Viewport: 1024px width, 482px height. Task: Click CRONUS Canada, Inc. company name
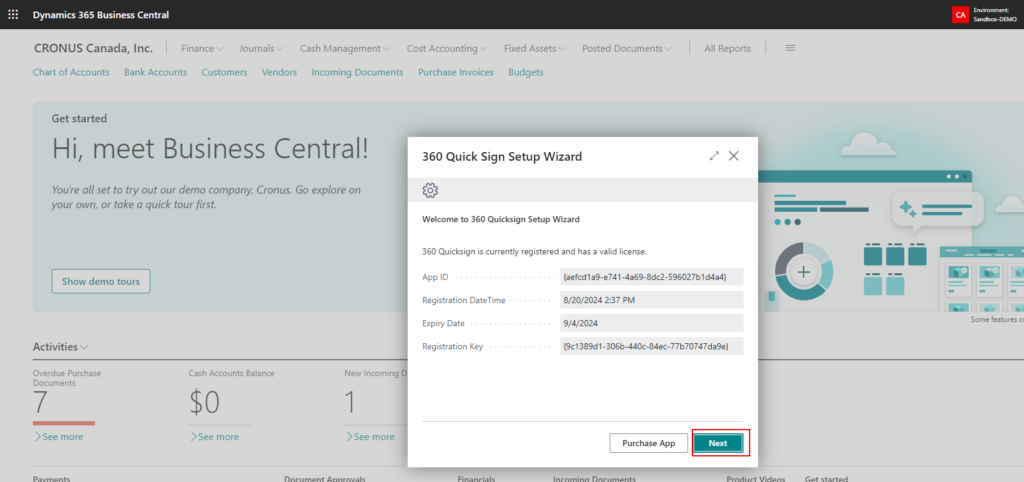click(93, 48)
